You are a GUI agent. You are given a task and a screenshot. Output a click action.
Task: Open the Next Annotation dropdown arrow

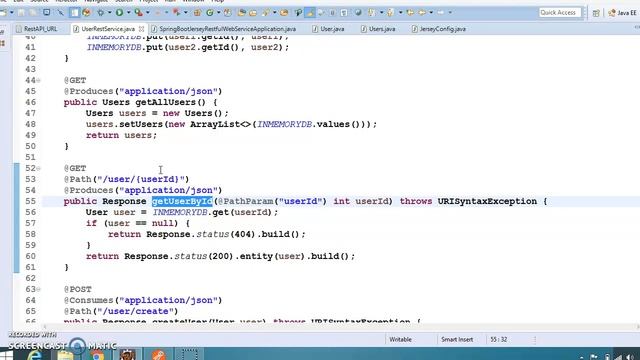click(x=381, y=13)
